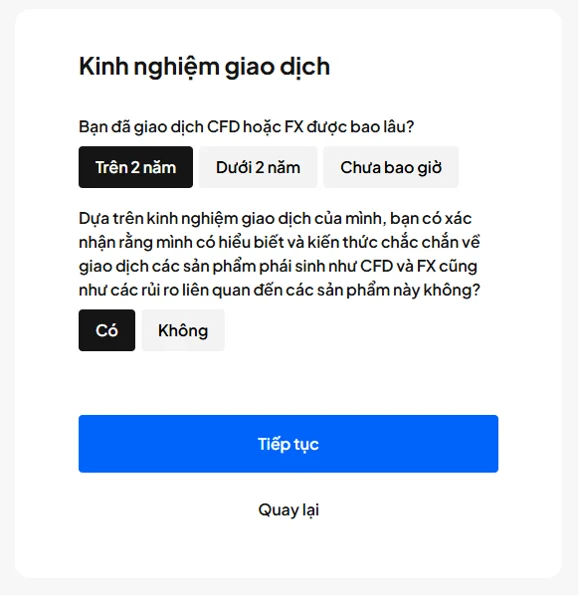Image resolution: width=581 pixels, height=598 pixels.
Task: Confirm yes to understanding derivative risks
Action: pos(107,331)
